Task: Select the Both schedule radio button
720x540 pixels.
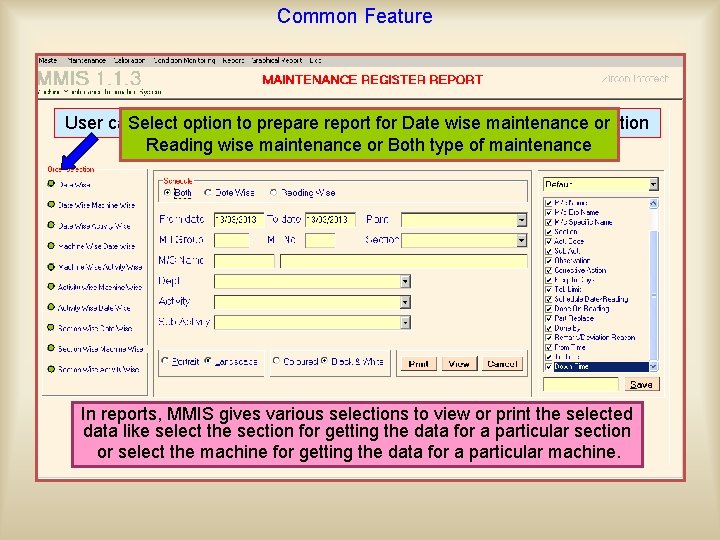Action: (x=167, y=192)
